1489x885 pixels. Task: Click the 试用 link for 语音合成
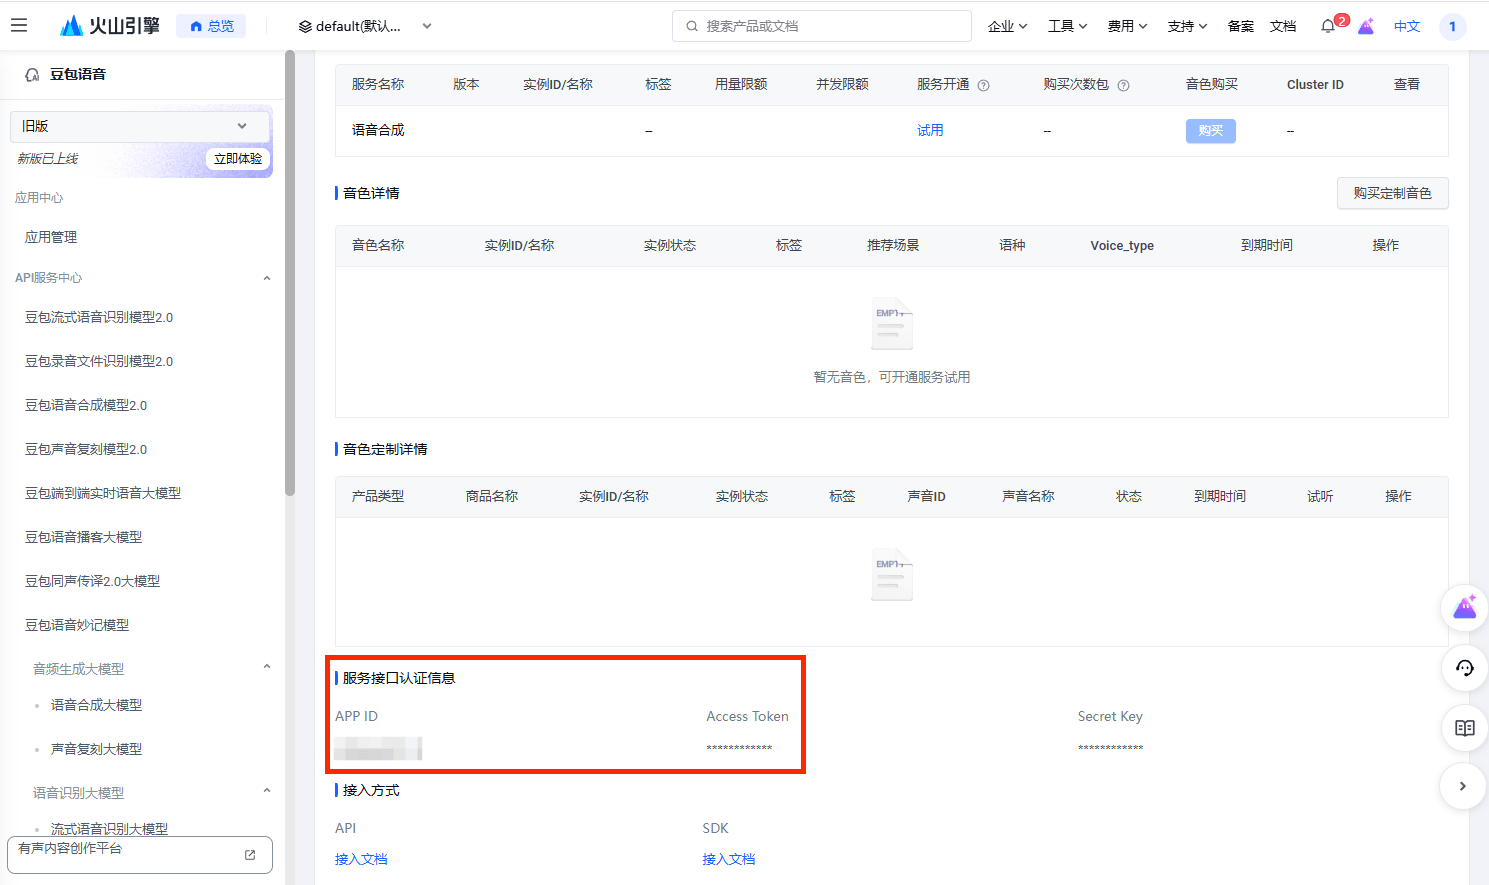tap(930, 130)
